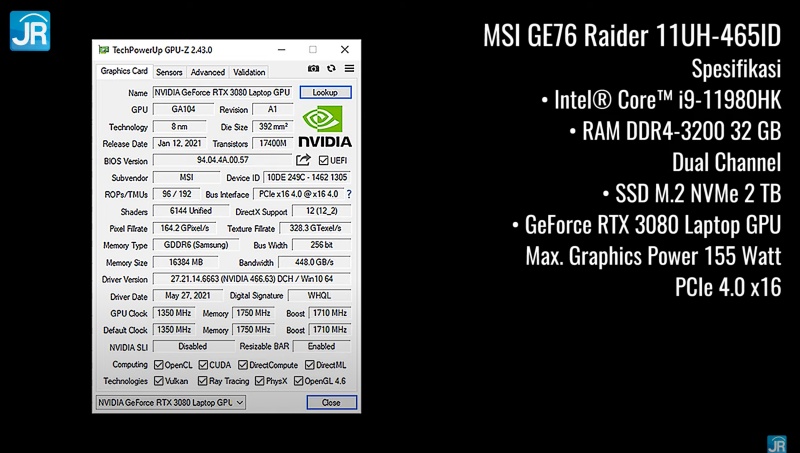Click the 392 mm² die size value
This screenshot has width=800, height=453.
[x=273, y=127]
